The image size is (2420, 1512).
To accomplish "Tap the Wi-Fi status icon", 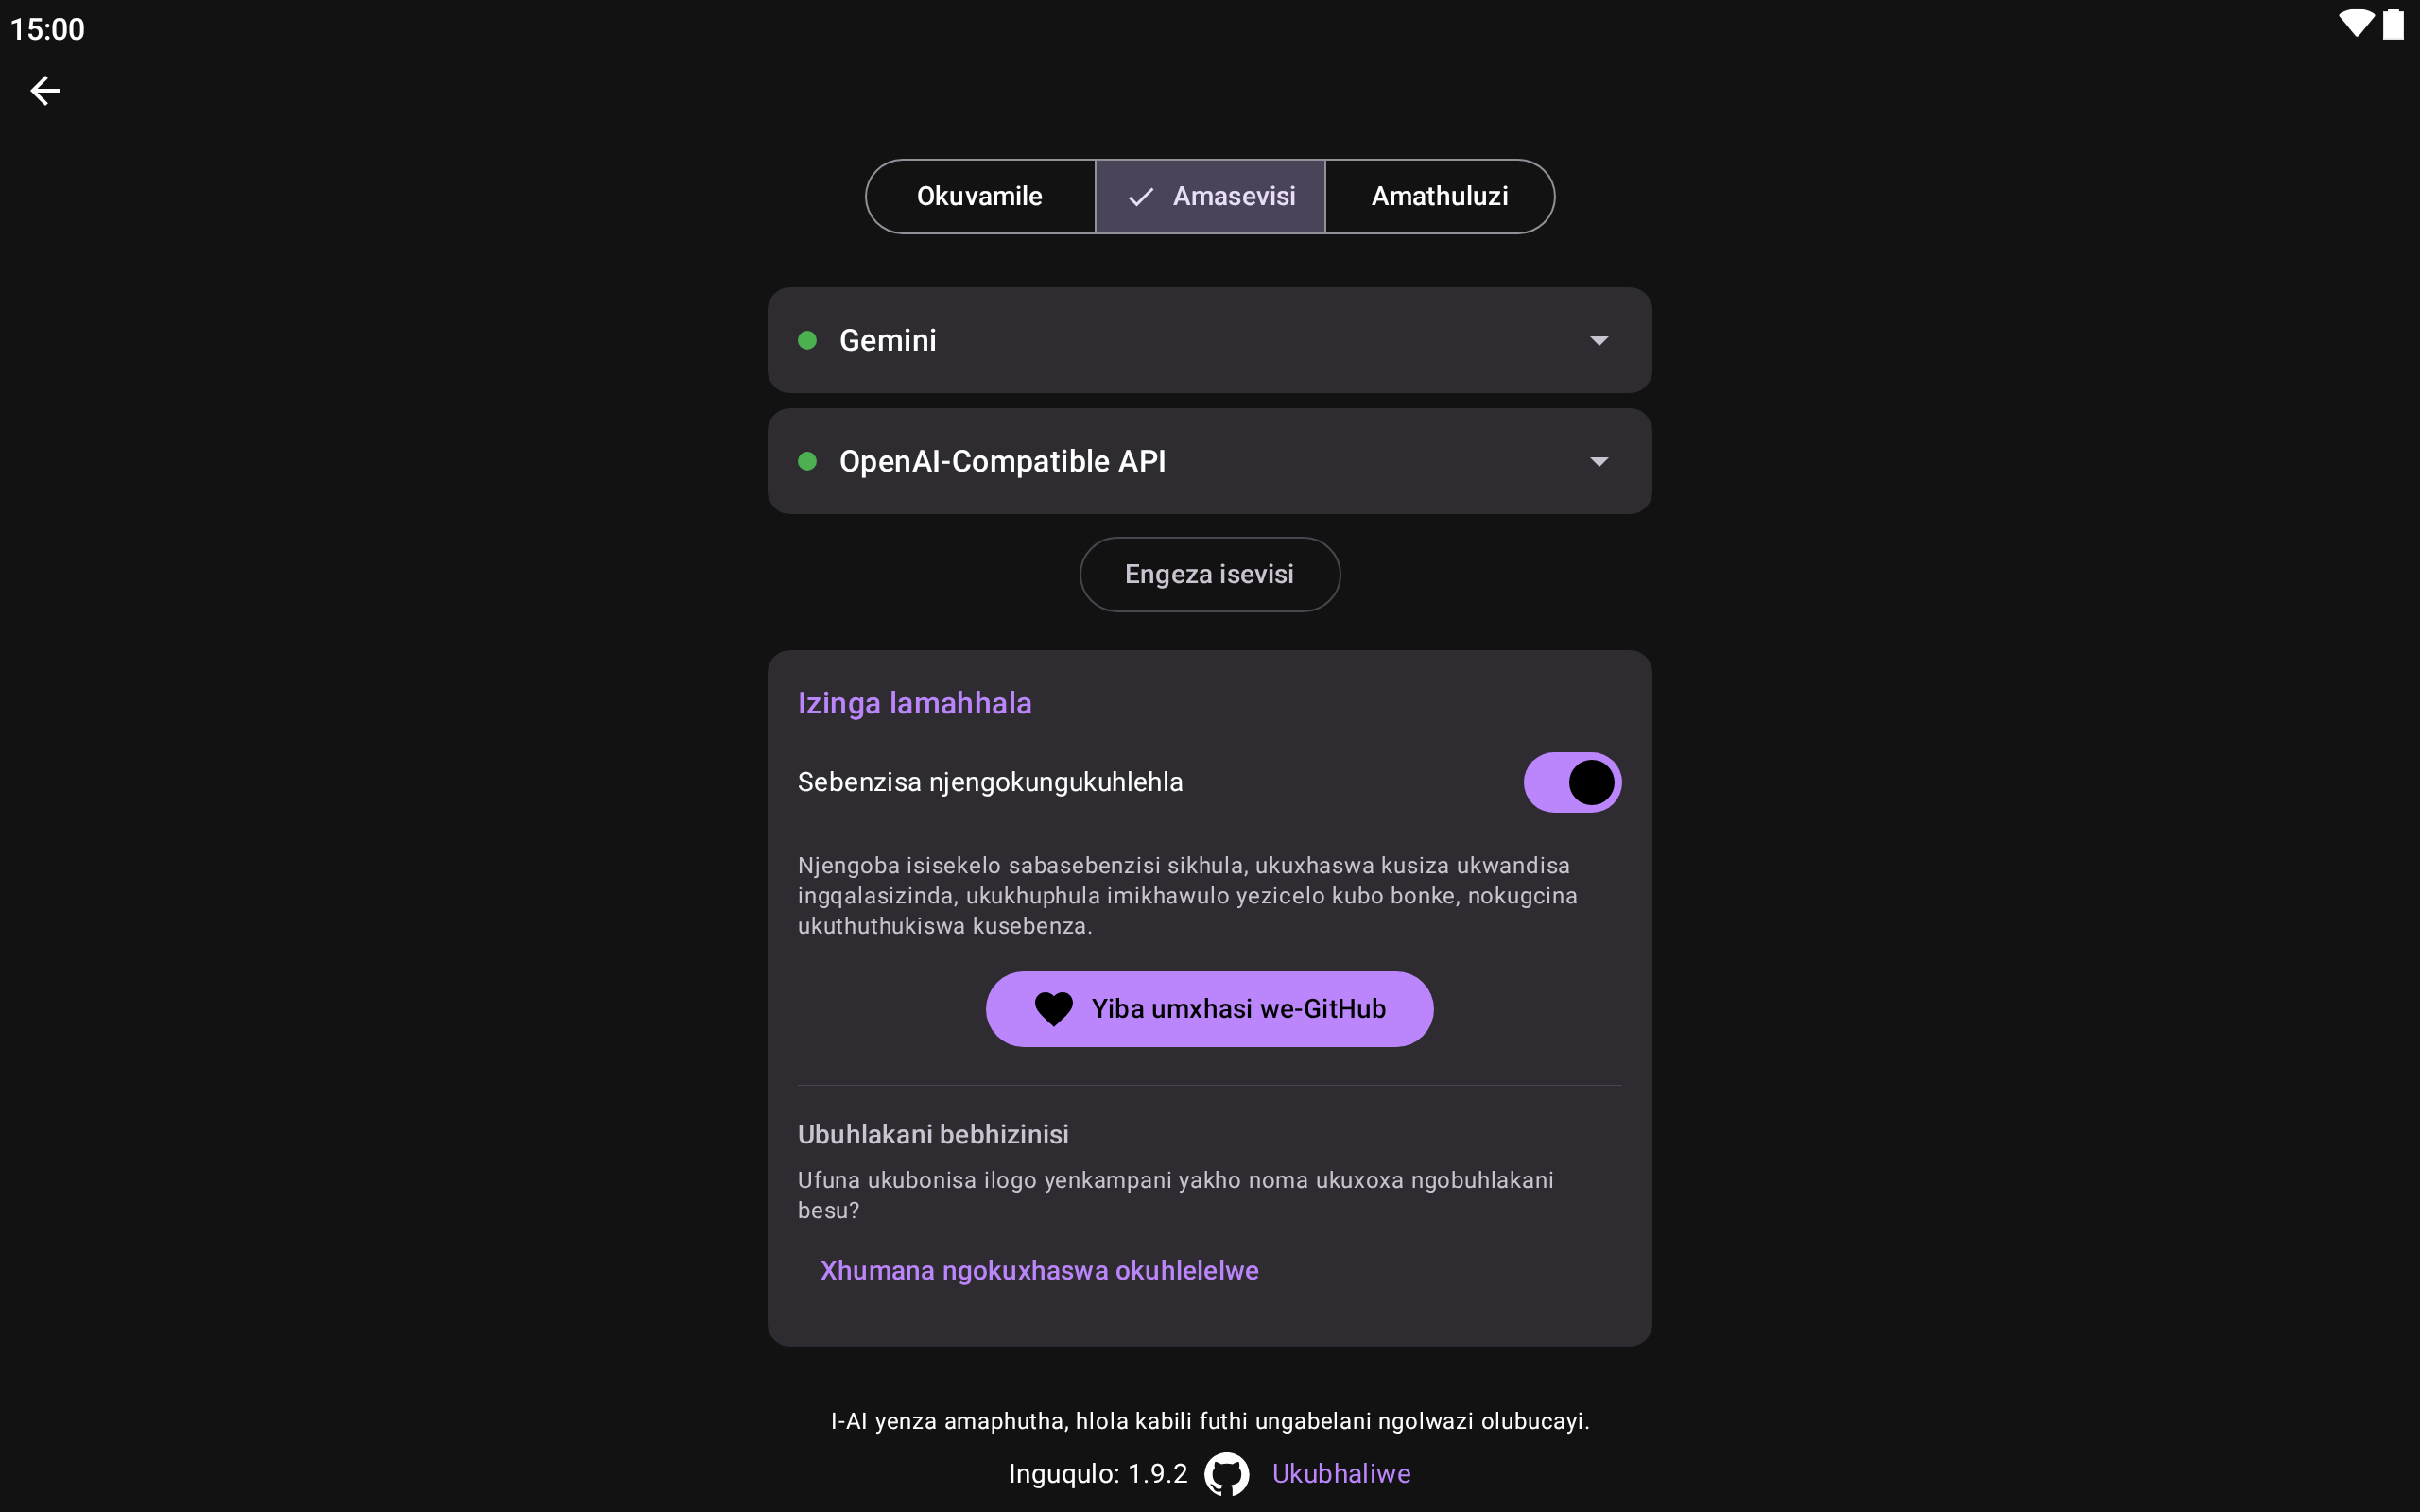I will (x=2355, y=24).
